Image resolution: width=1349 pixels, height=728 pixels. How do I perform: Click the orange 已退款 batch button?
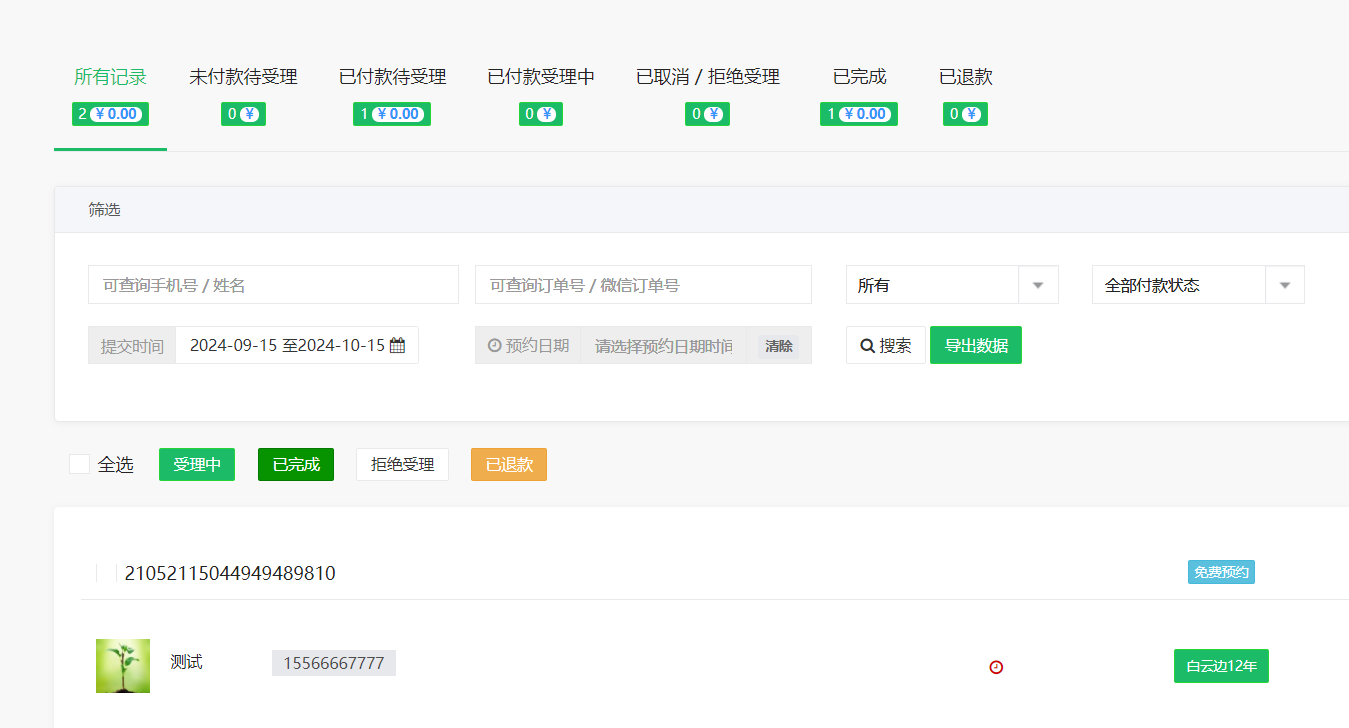coord(509,464)
